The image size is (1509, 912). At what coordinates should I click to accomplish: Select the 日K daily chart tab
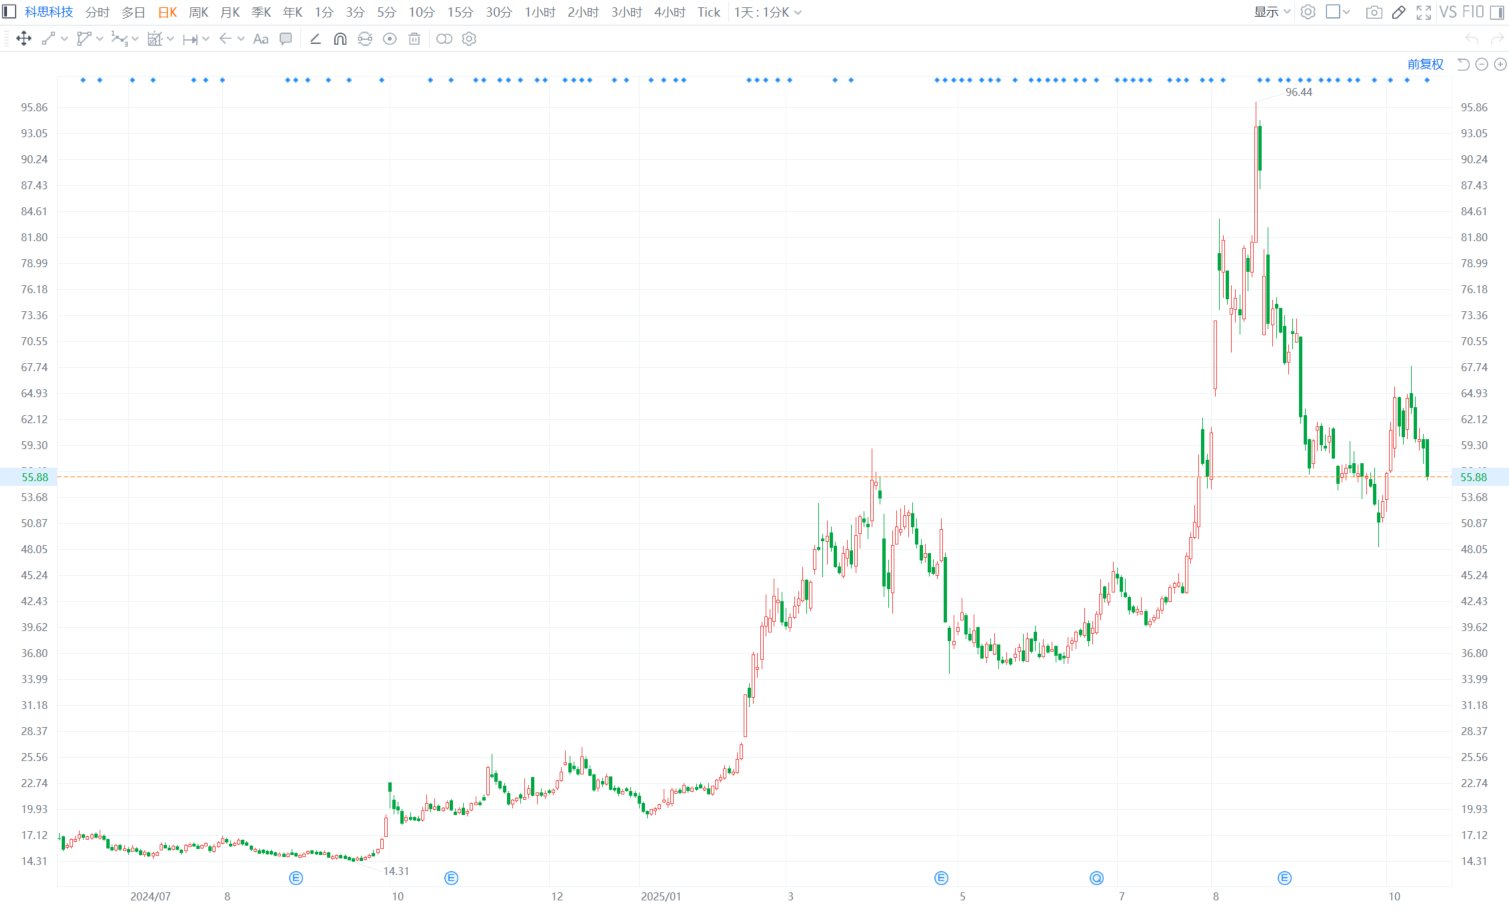(x=167, y=12)
